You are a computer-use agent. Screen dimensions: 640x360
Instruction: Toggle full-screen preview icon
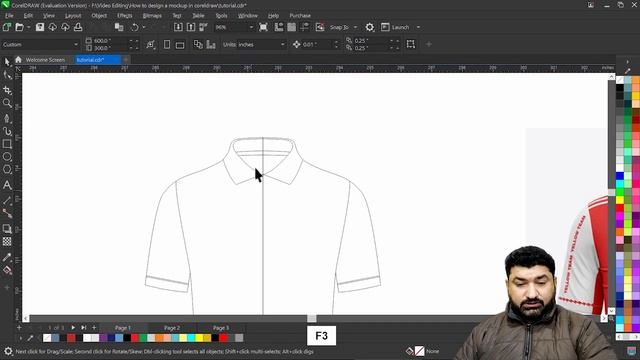263,27
